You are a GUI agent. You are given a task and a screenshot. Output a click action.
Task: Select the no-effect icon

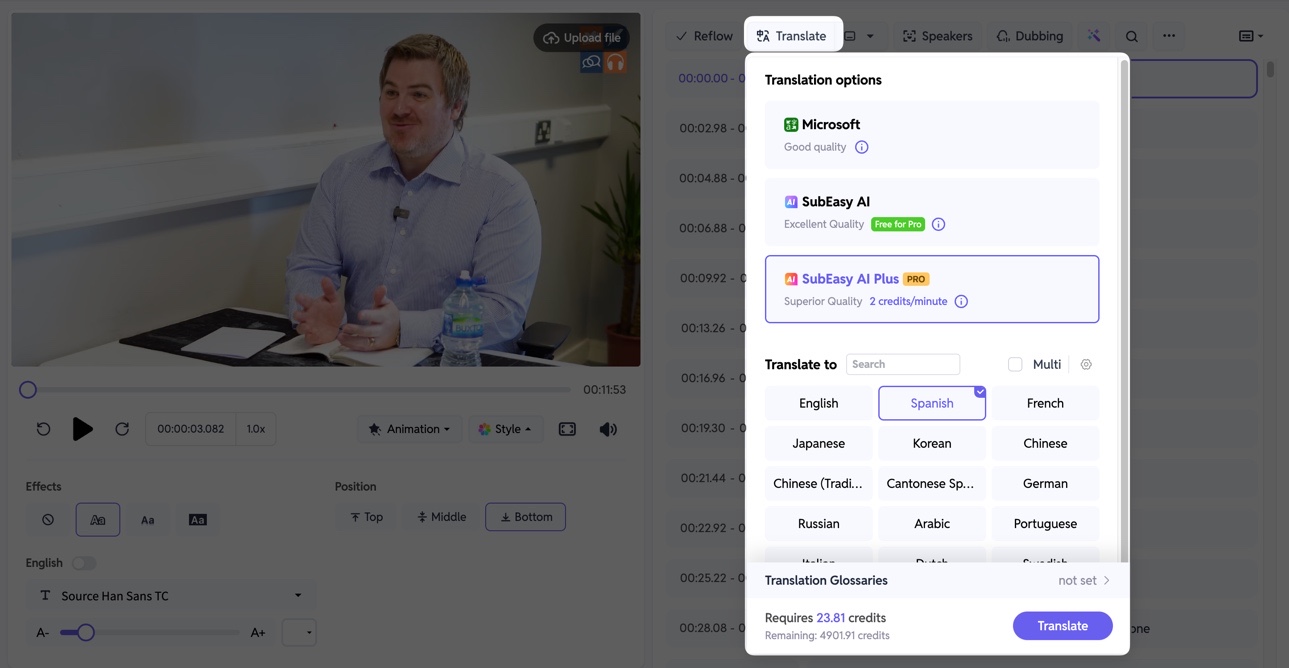point(48,520)
